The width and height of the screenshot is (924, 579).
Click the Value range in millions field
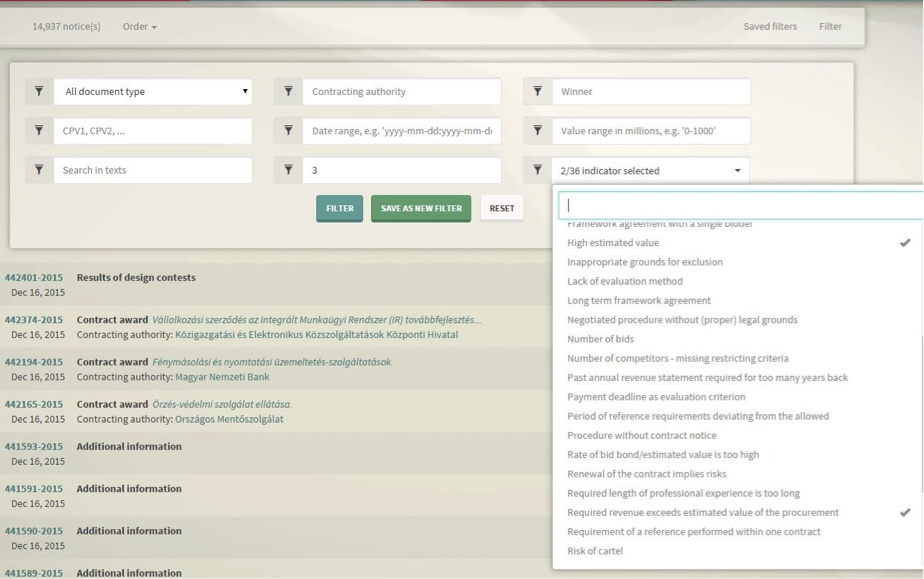click(x=651, y=131)
